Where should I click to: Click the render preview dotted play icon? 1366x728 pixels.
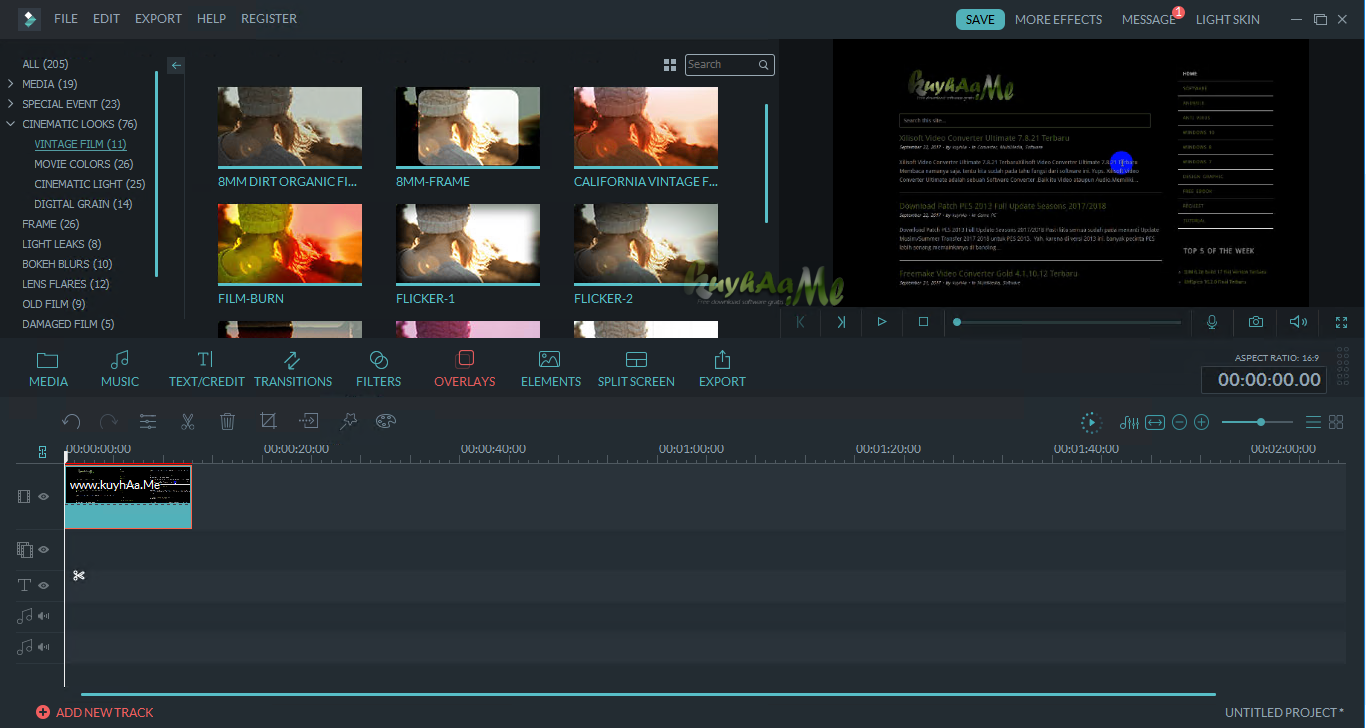(x=1091, y=423)
